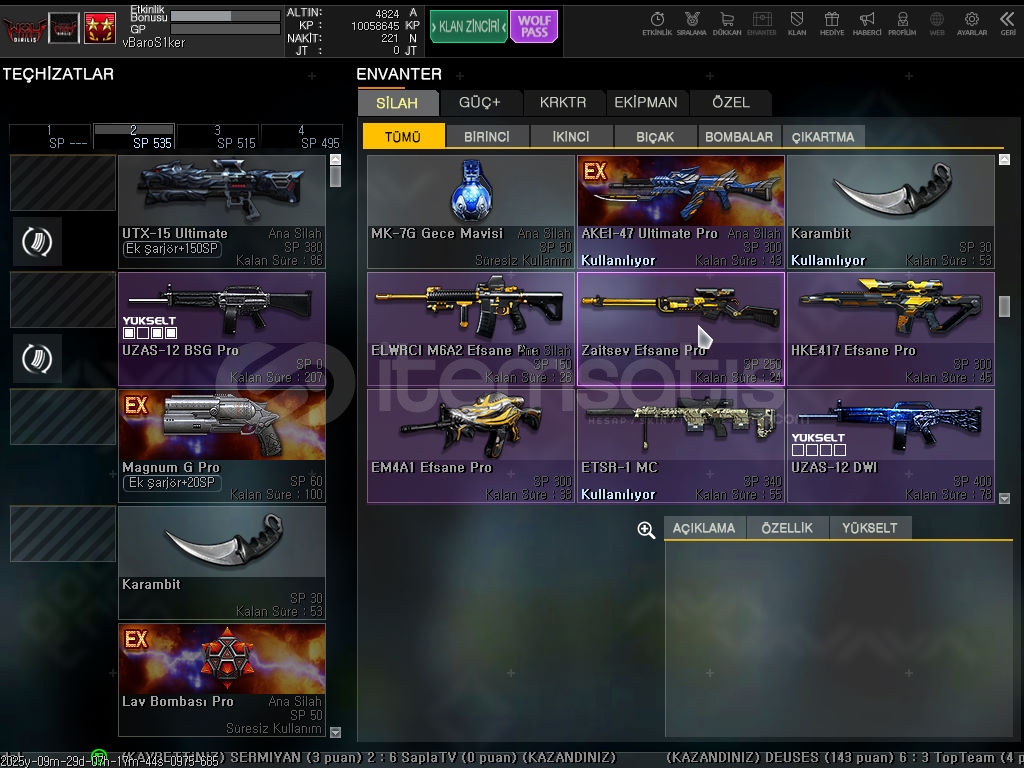
Task: Select the İKİNCİ filter tab
Action: [x=571, y=136]
